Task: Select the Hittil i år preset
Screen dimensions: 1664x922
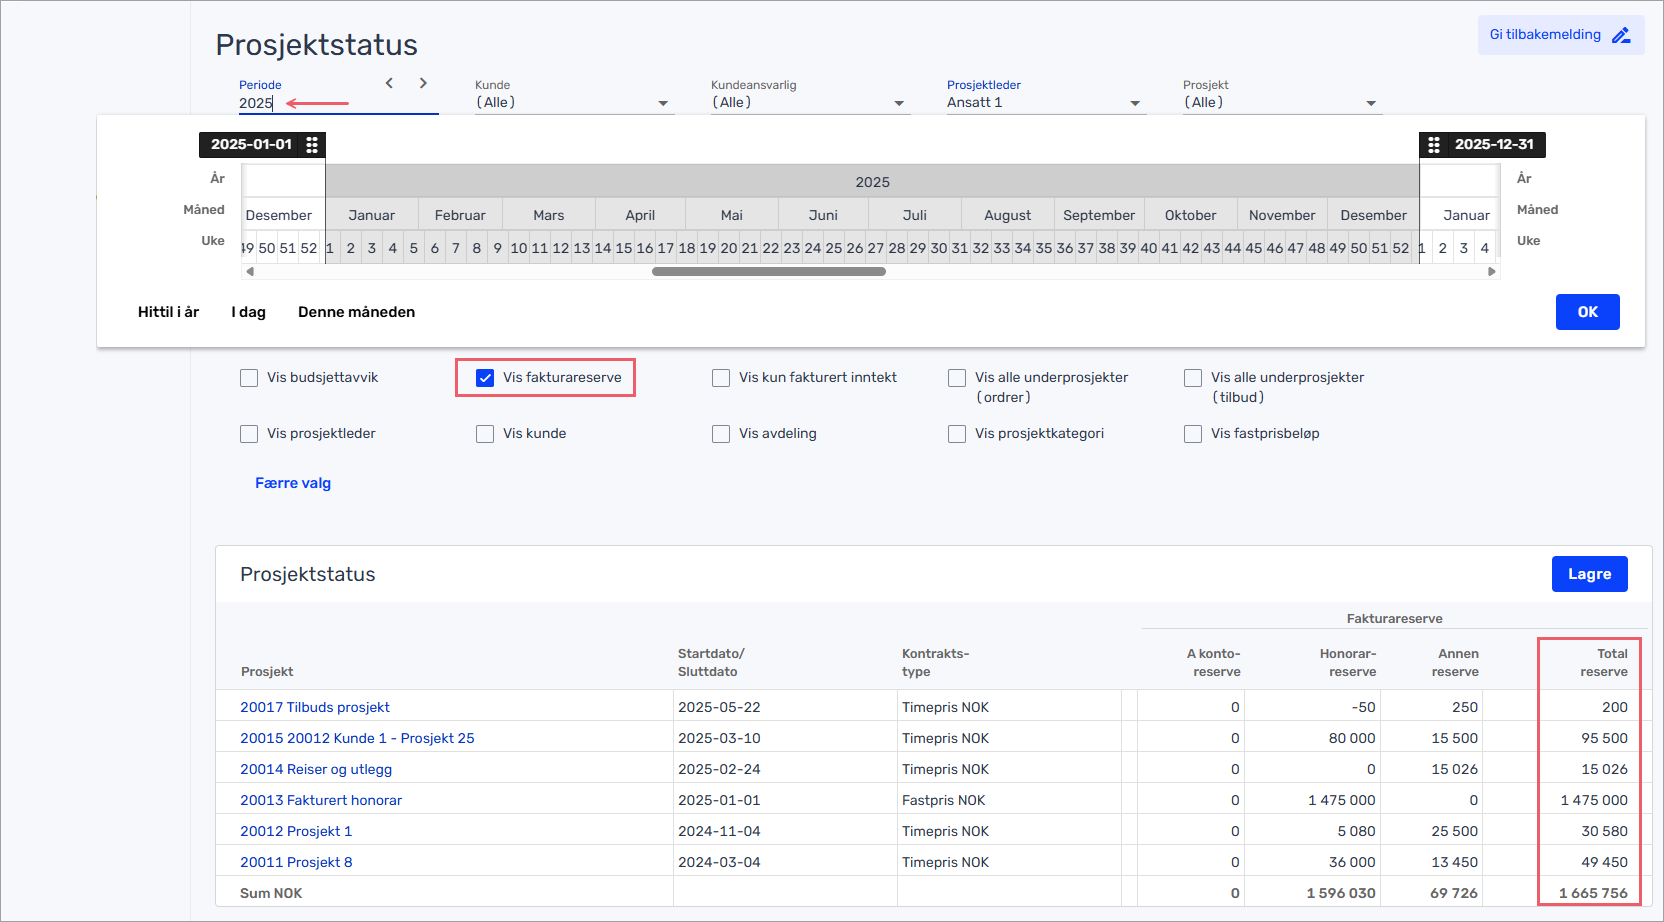Action: pos(168,312)
